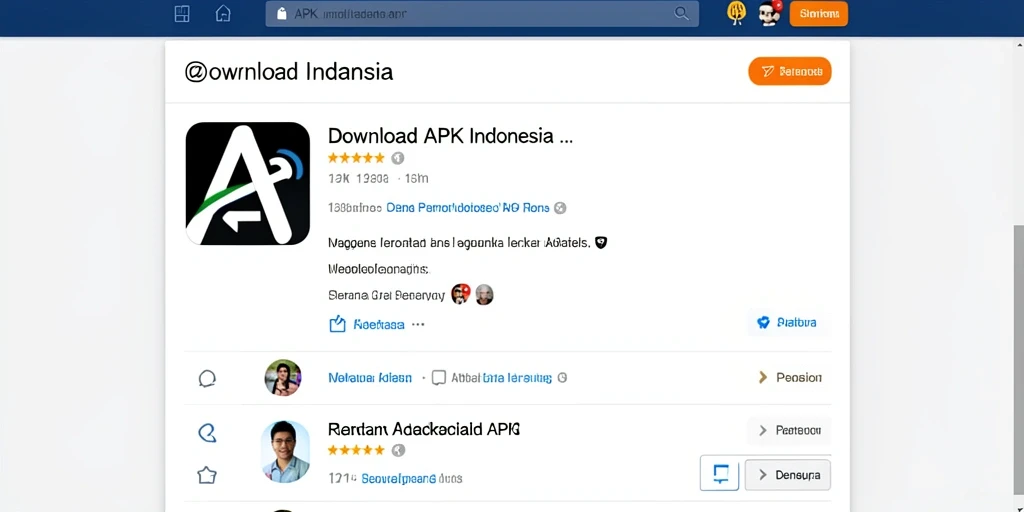Screen dimensions: 1024x512
Task: Click the share icon beside Noefiasa
Action: pos(337,323)
